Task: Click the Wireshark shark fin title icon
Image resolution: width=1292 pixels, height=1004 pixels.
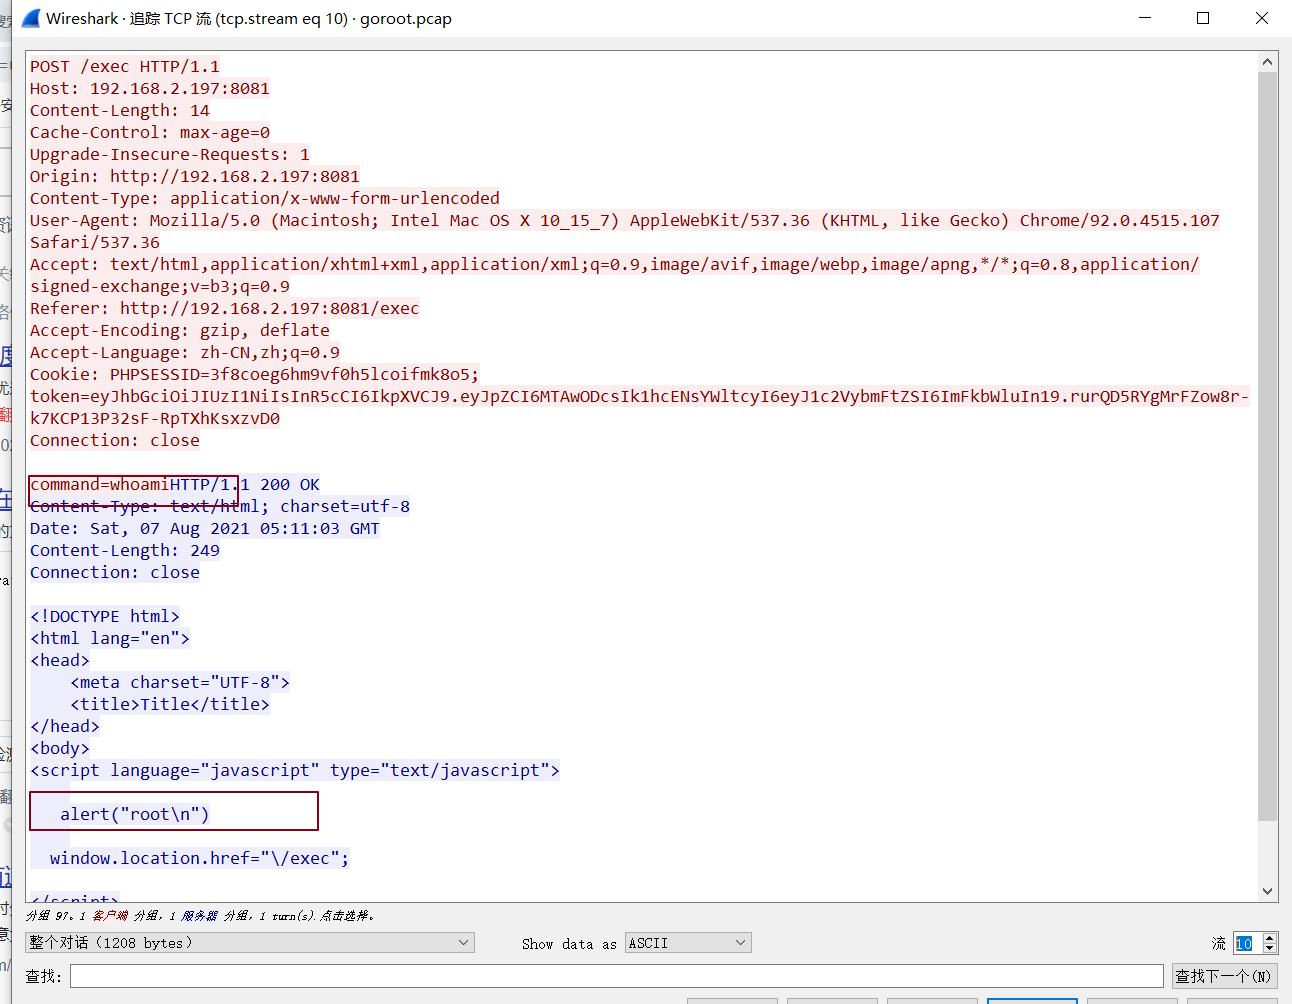Action: (31, 18)
